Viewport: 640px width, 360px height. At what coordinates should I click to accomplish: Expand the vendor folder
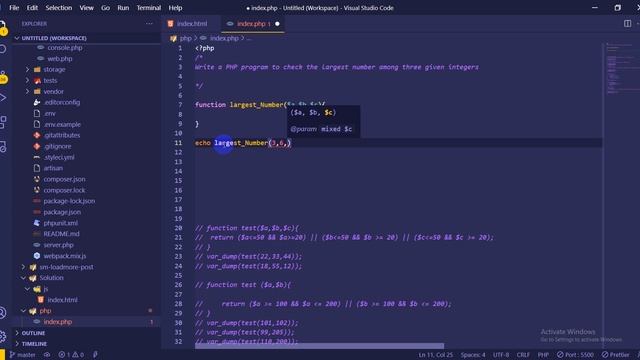[53, 91]
